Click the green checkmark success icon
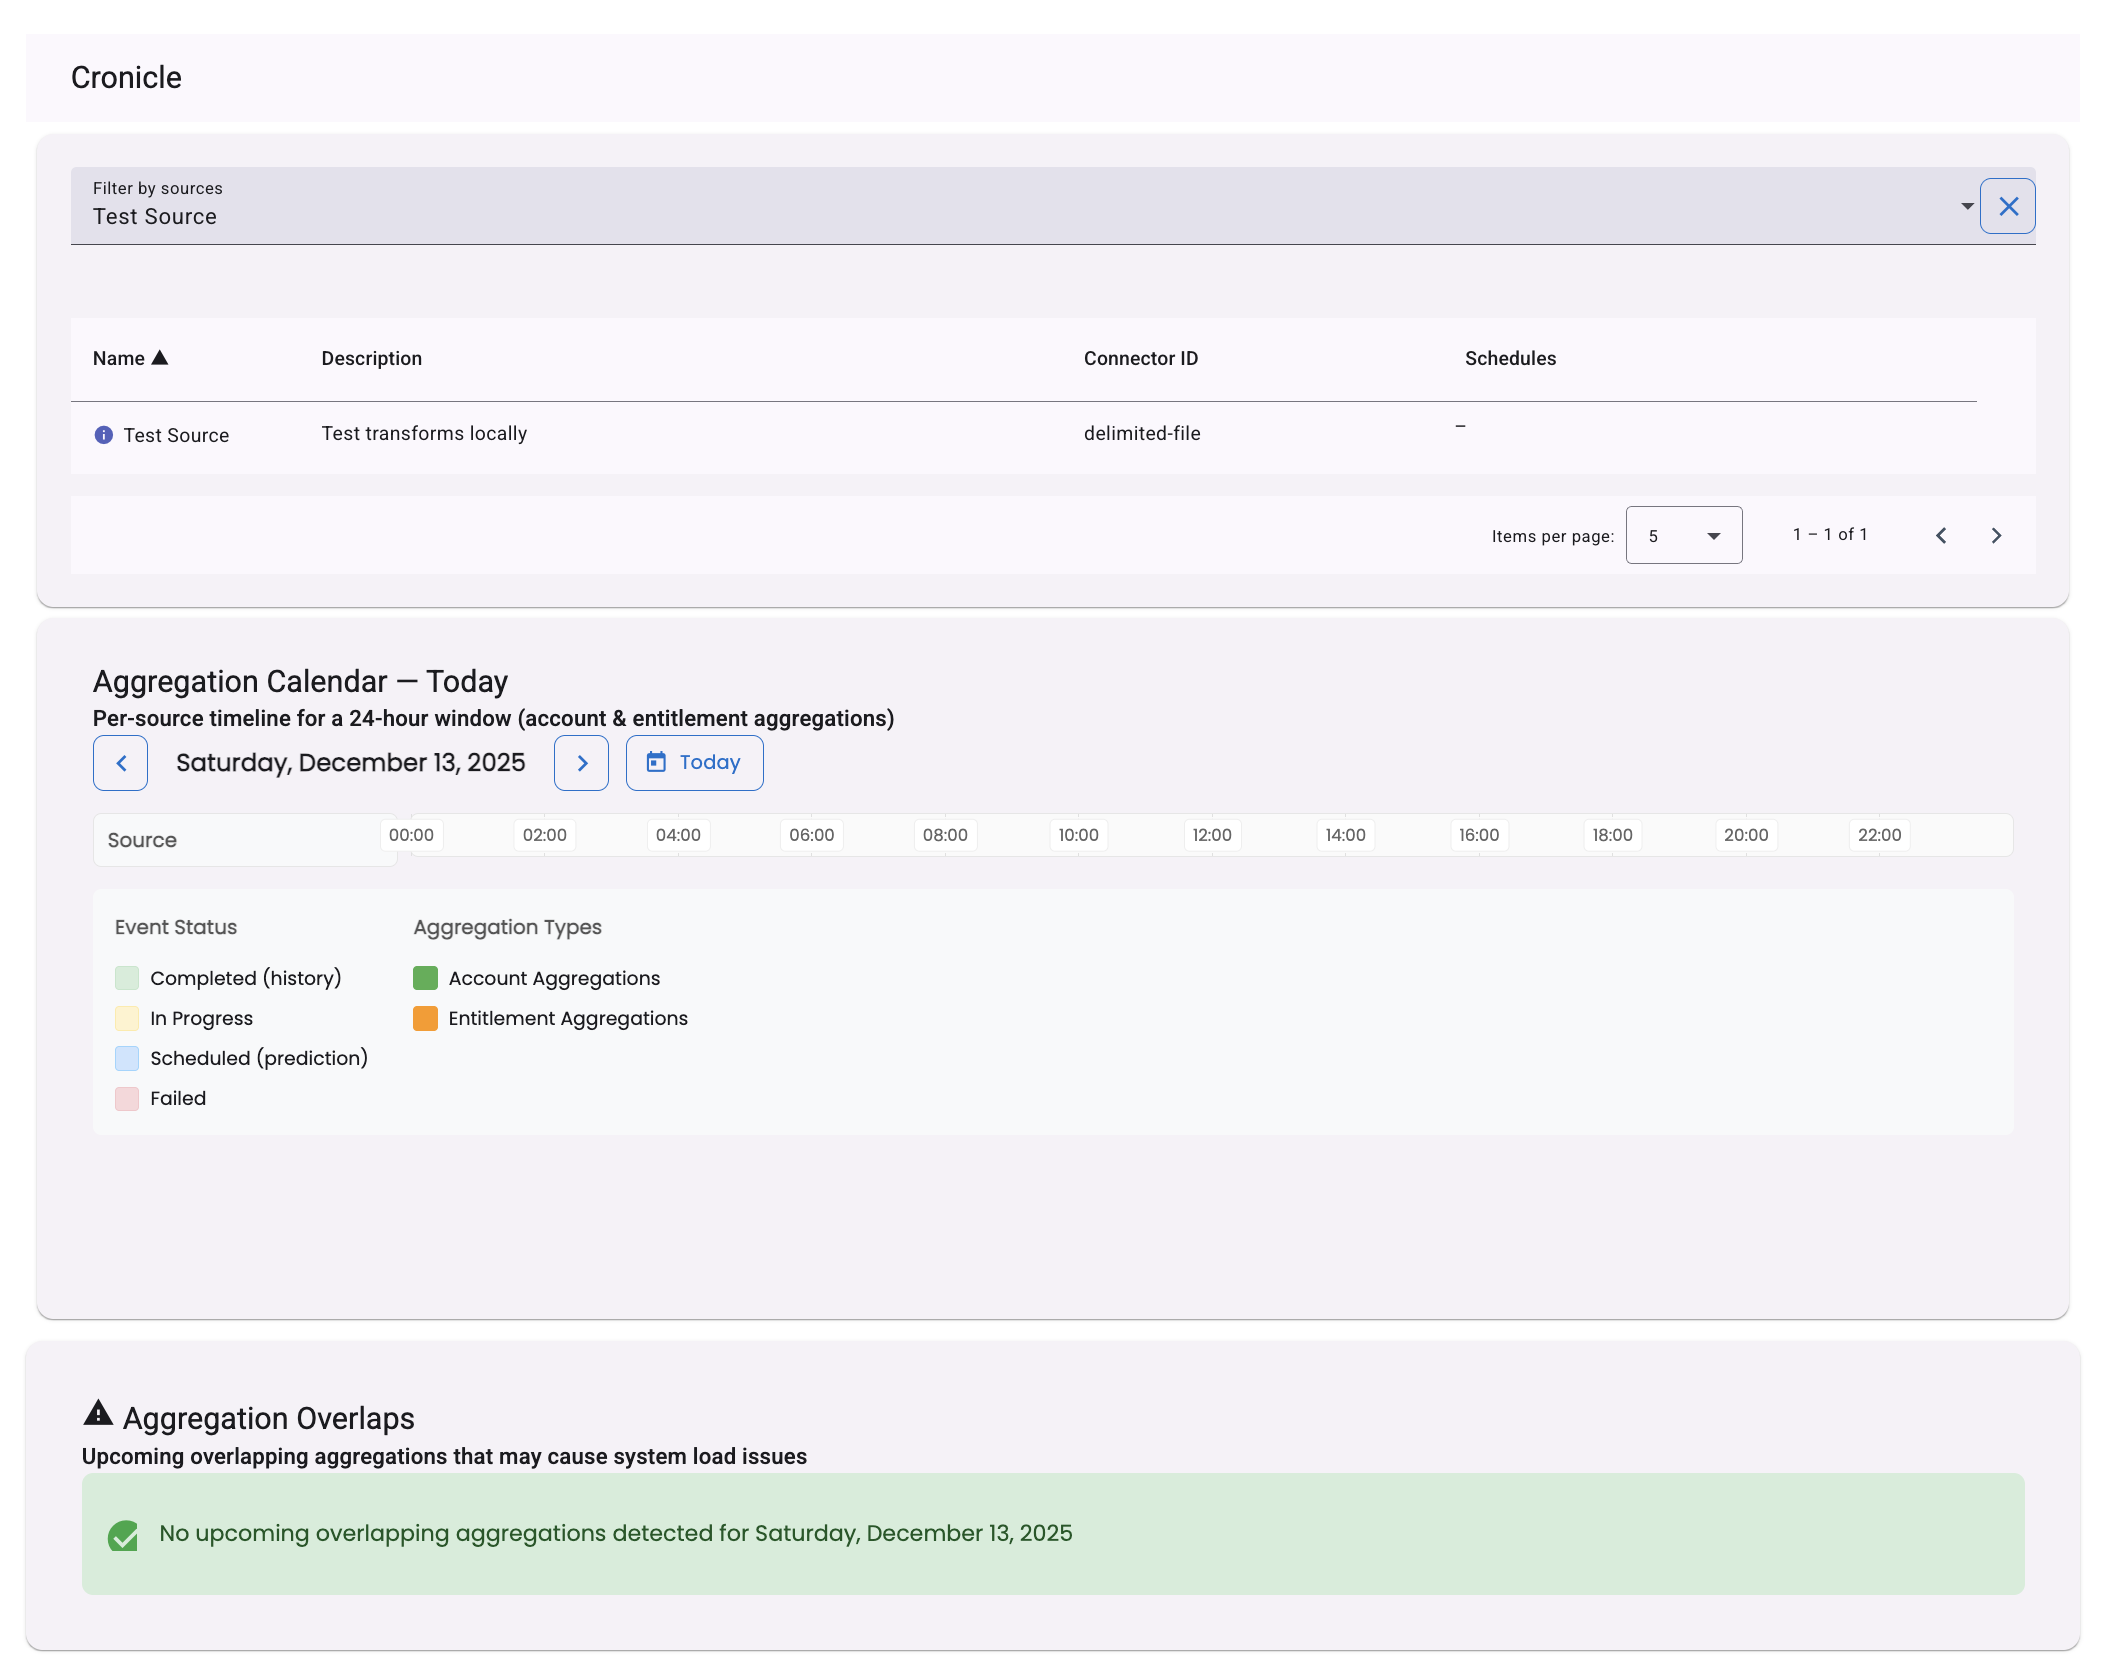The image size is (2104, 1678). click(x=123, y=1535)
